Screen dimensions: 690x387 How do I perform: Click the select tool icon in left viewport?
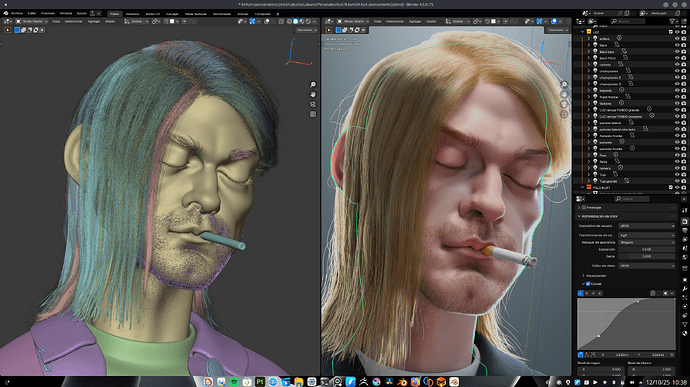tap(7, 30)
